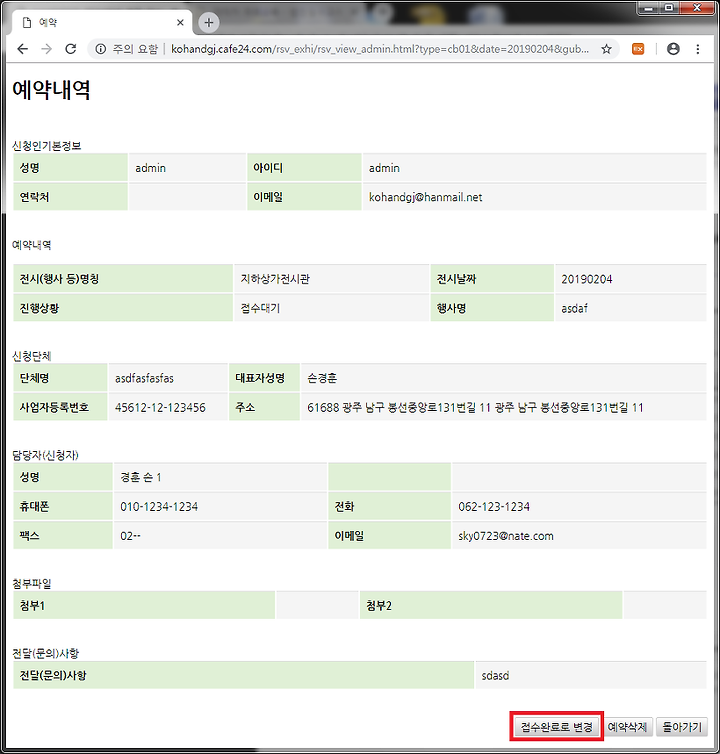Click the email sky0723@nate.com
720x754 pixels.
(506, 536)
